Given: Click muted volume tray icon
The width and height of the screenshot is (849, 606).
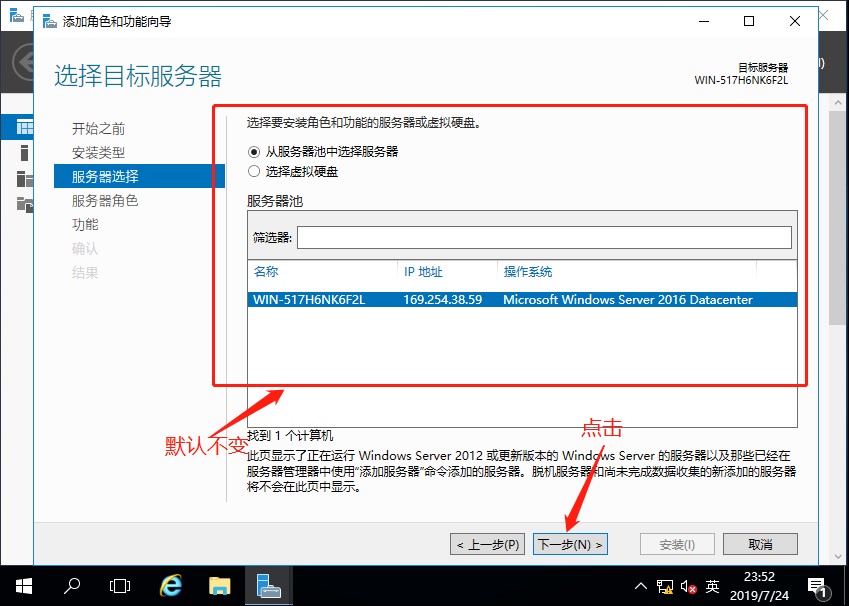Looking at the screenshot, I should (x=688, y=586).
